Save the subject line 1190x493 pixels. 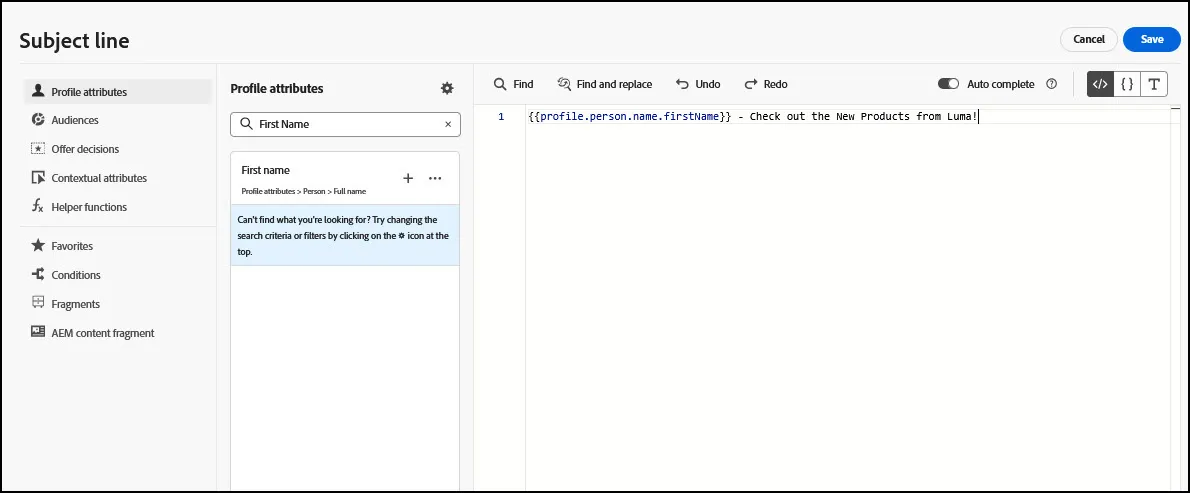coord(1151,39)
